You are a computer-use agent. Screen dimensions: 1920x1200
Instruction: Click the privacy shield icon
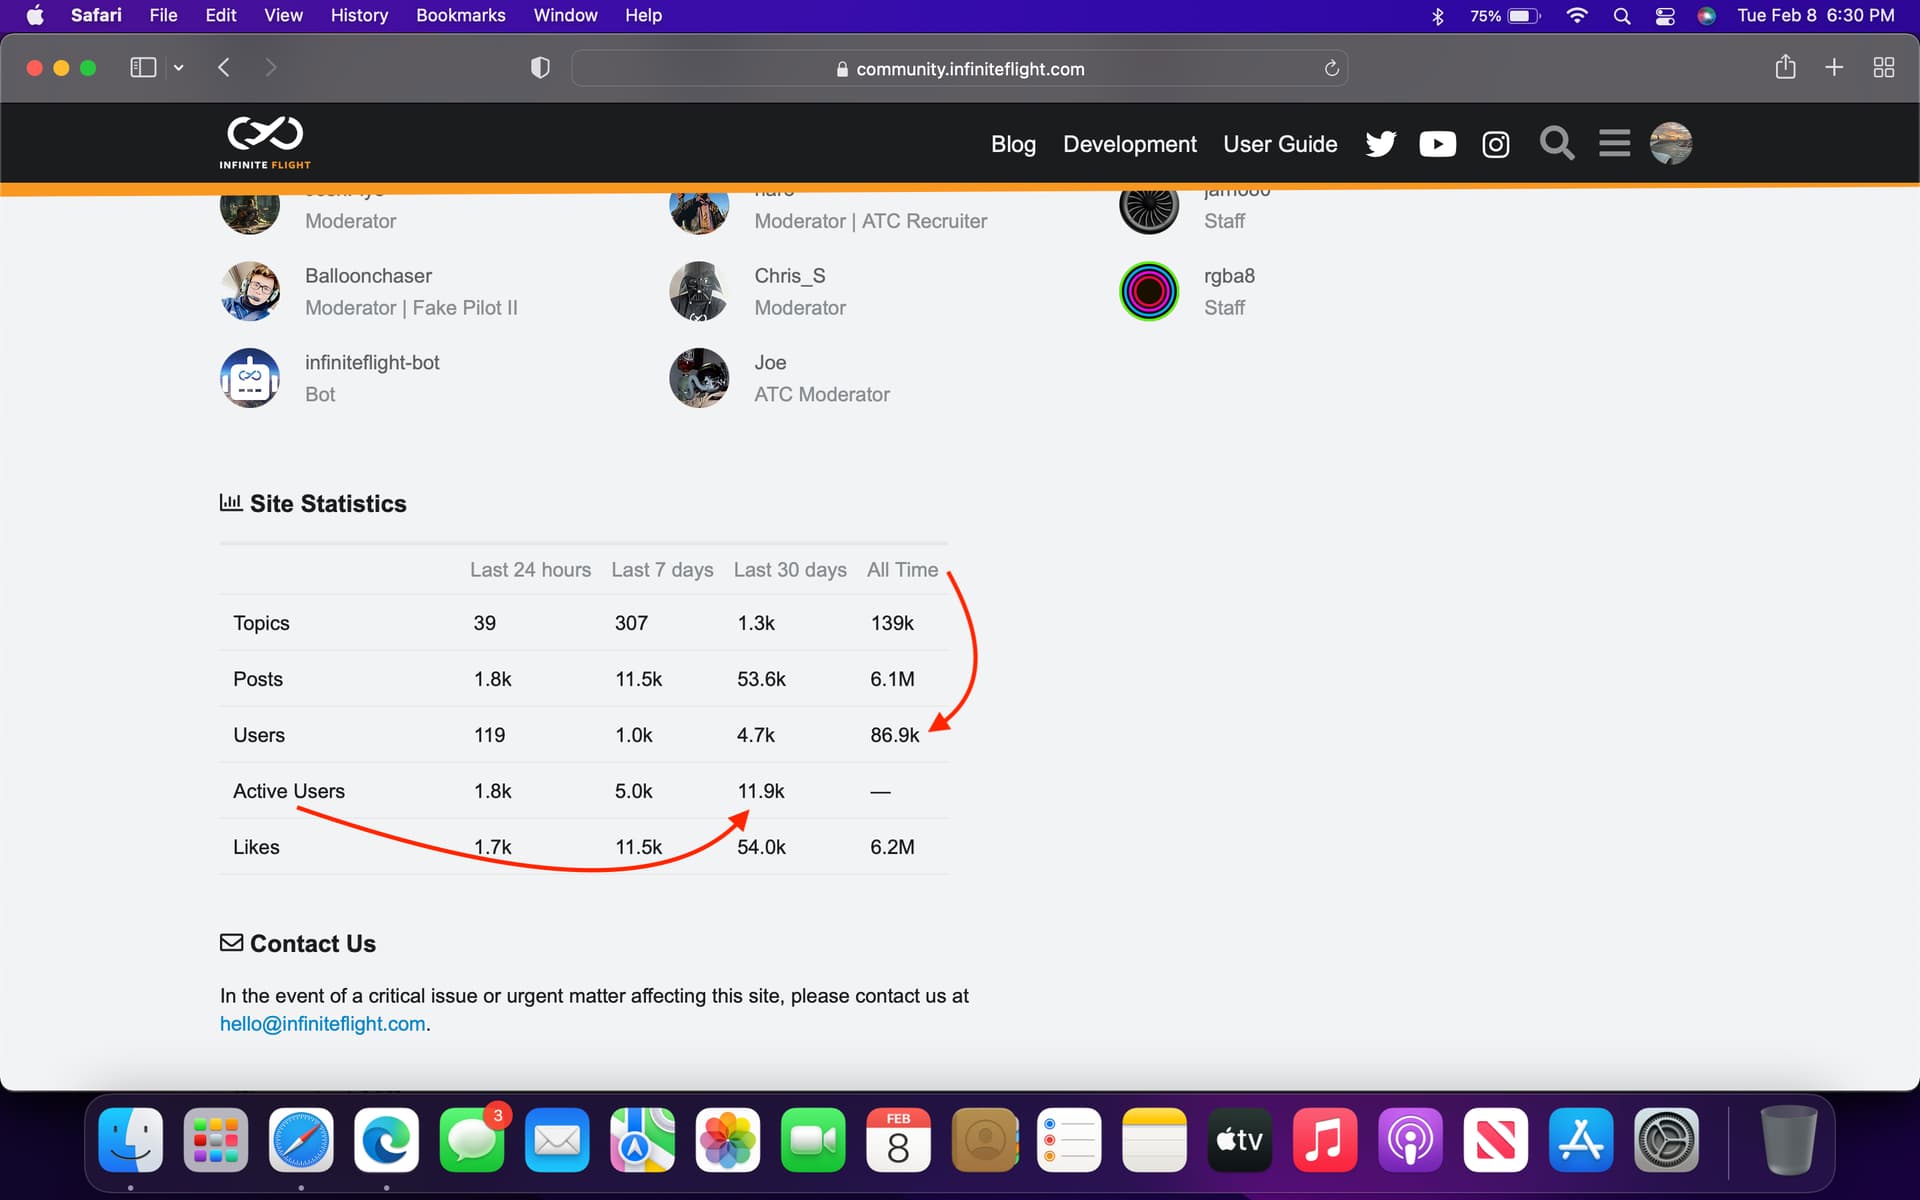click(x=540, y=68)
